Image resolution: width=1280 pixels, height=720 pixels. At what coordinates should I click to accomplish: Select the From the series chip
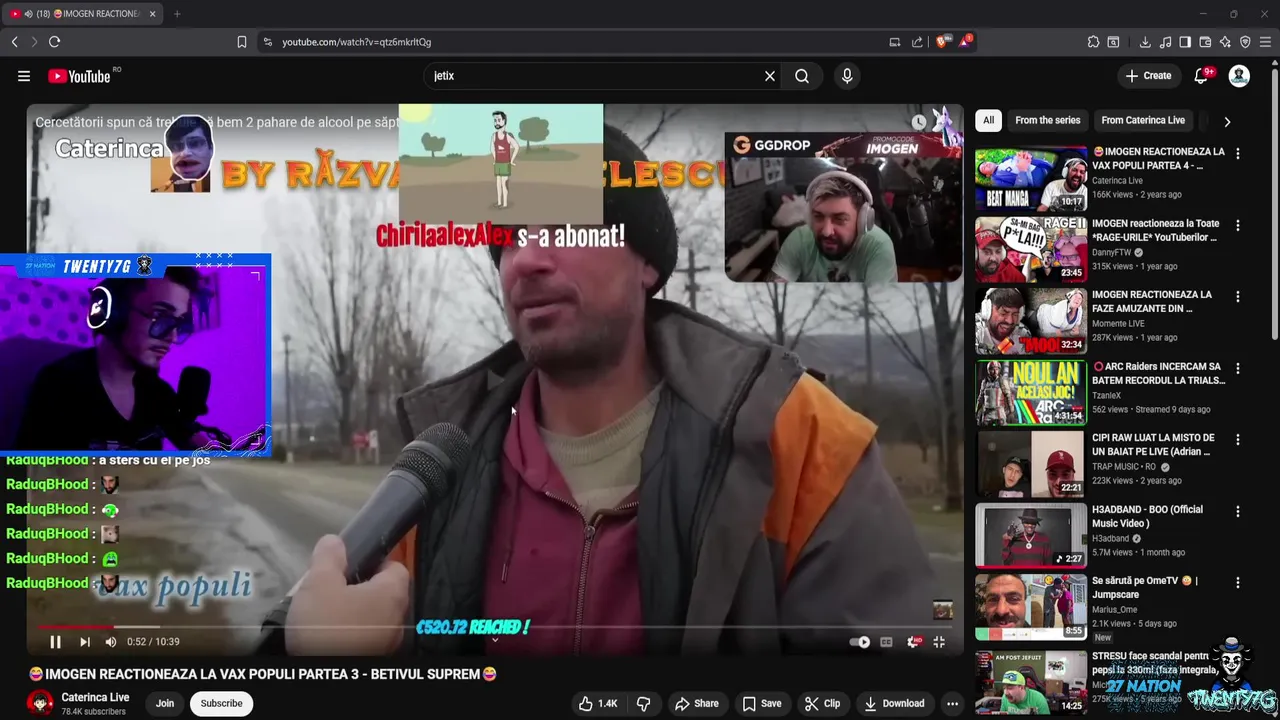[x=1047, y=120]
